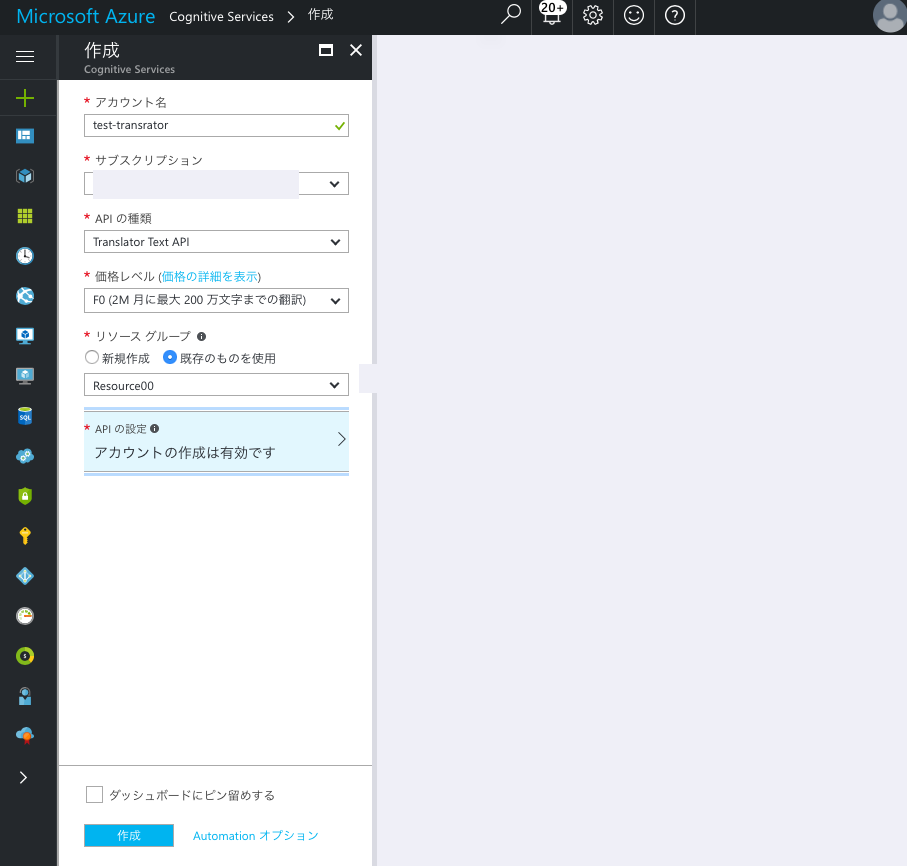This screenshot has height=866, width=907.
Task: Open notifications bell showing 20+
Action: [552, 14]
